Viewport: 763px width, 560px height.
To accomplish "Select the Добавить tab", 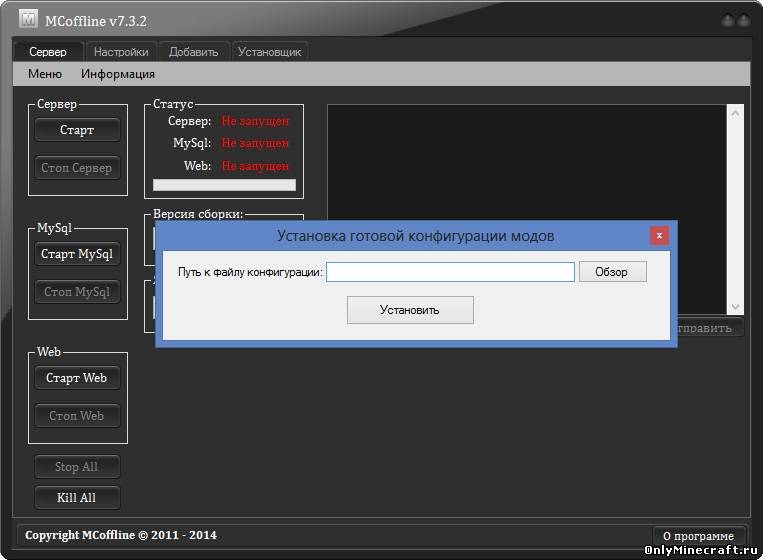I will pos(194,52).
